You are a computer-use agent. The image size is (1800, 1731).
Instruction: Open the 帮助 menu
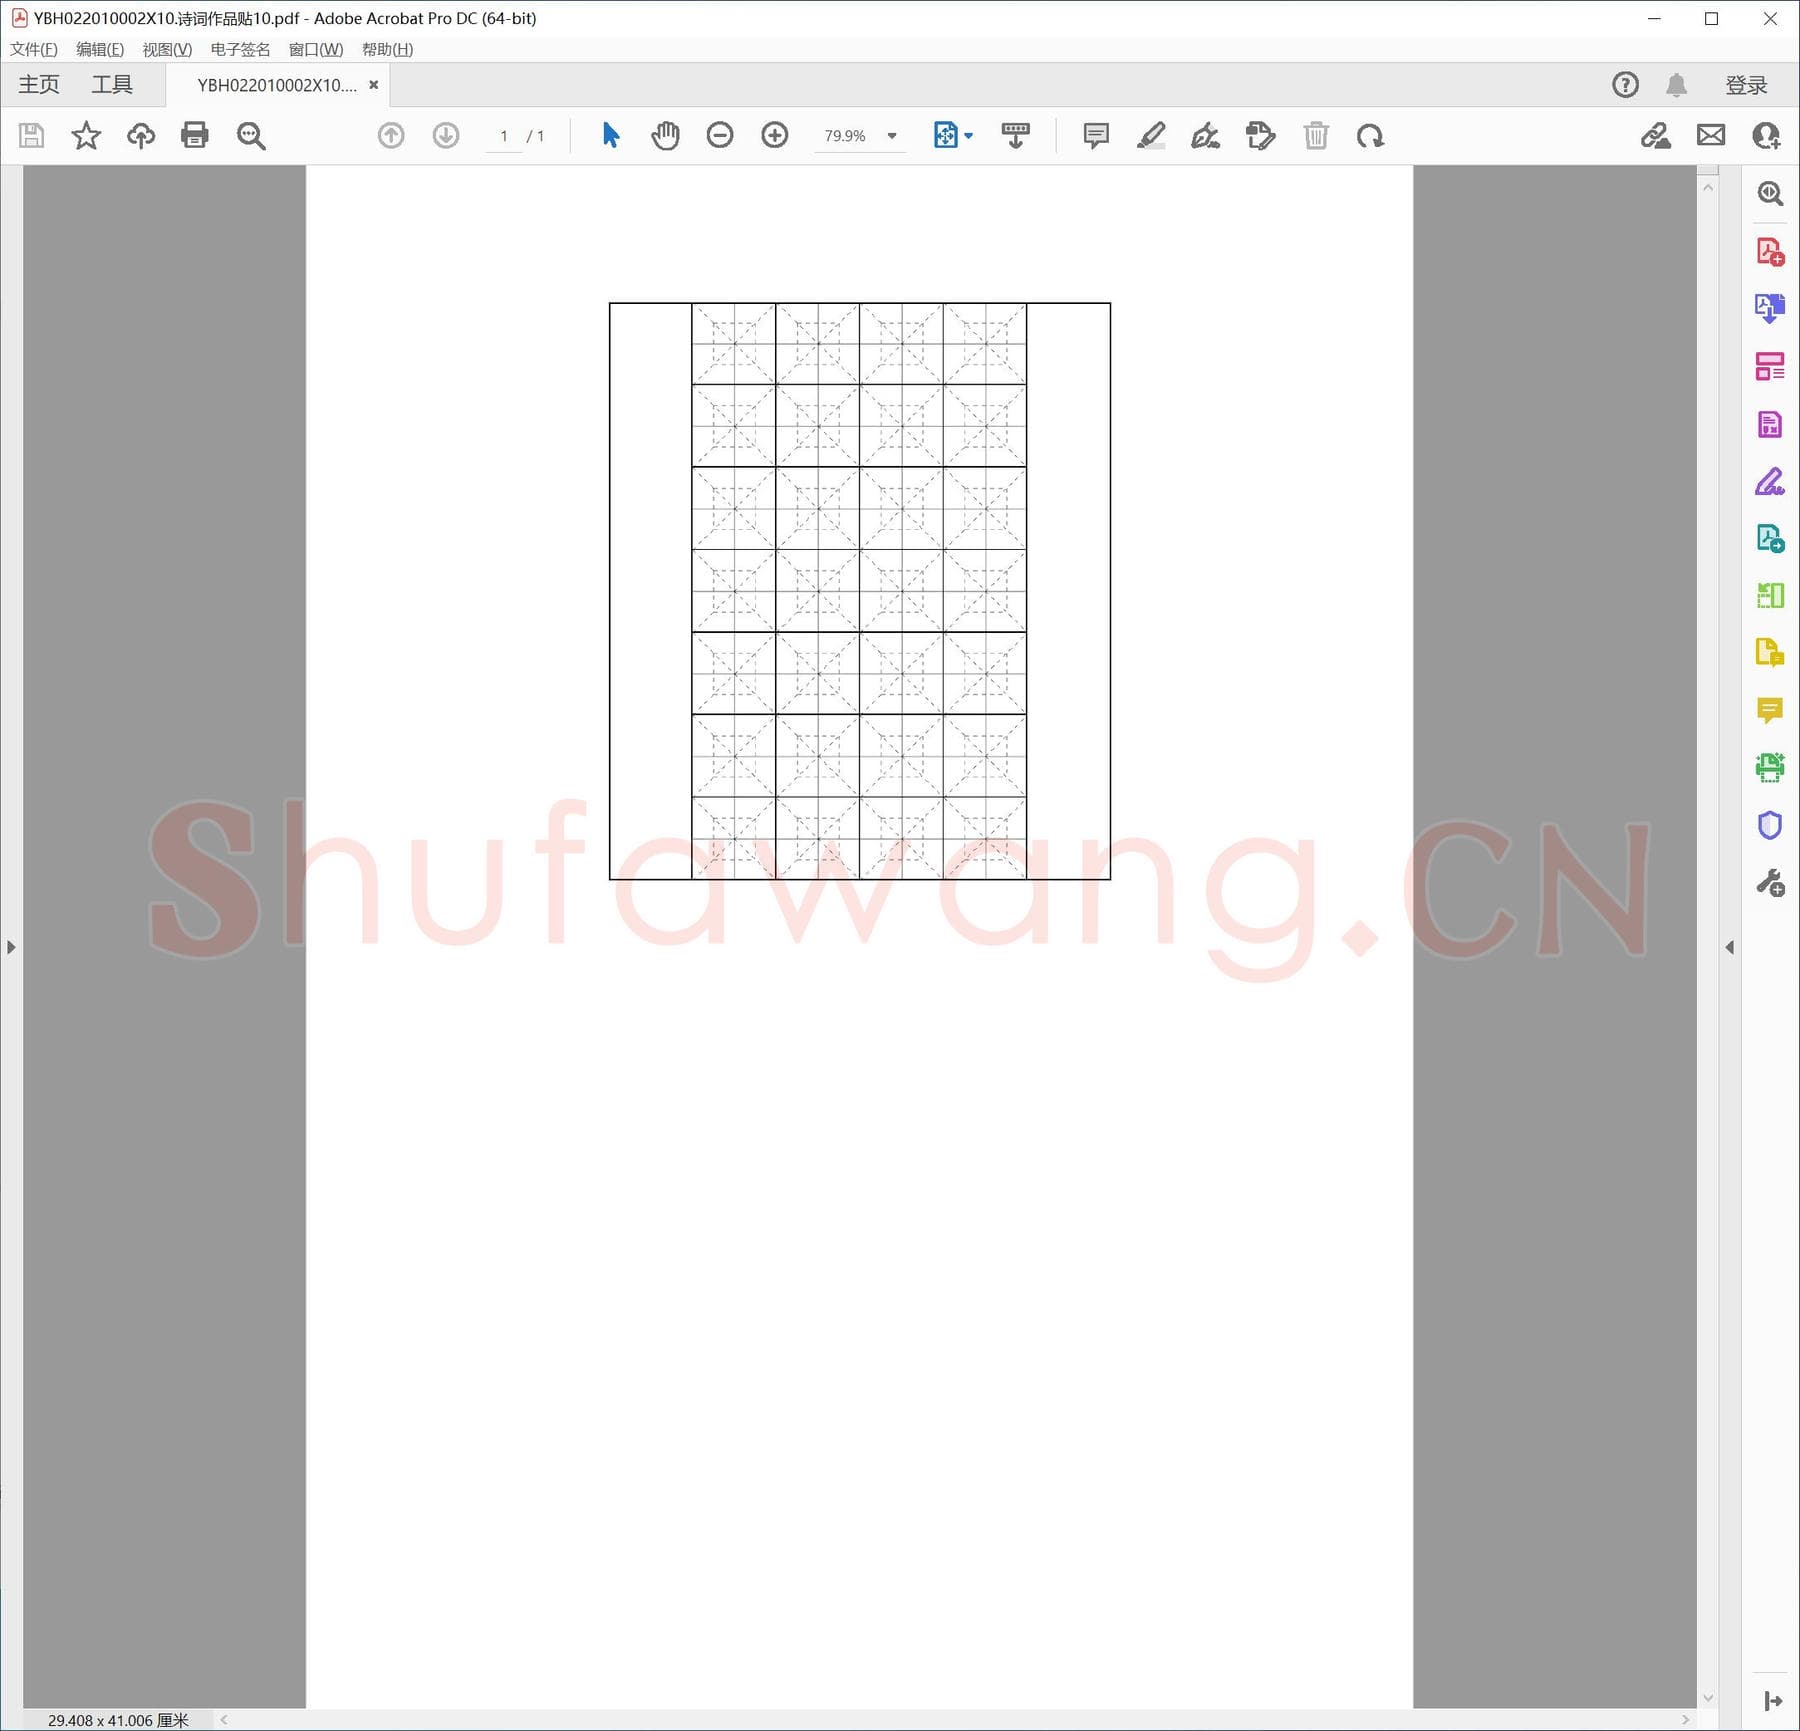point(388,49)
